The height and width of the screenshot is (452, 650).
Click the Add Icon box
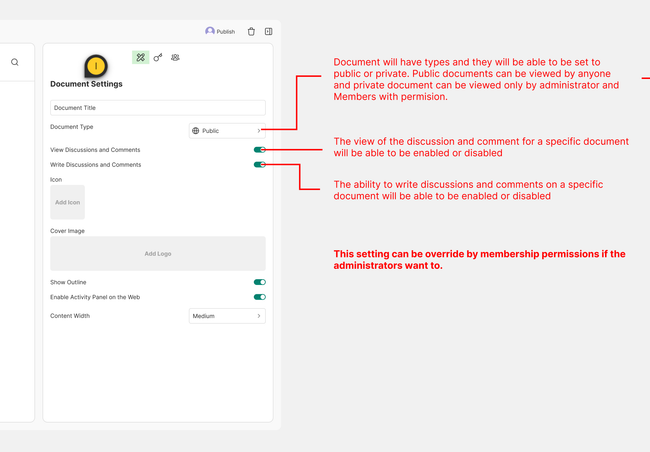[67, 202]
